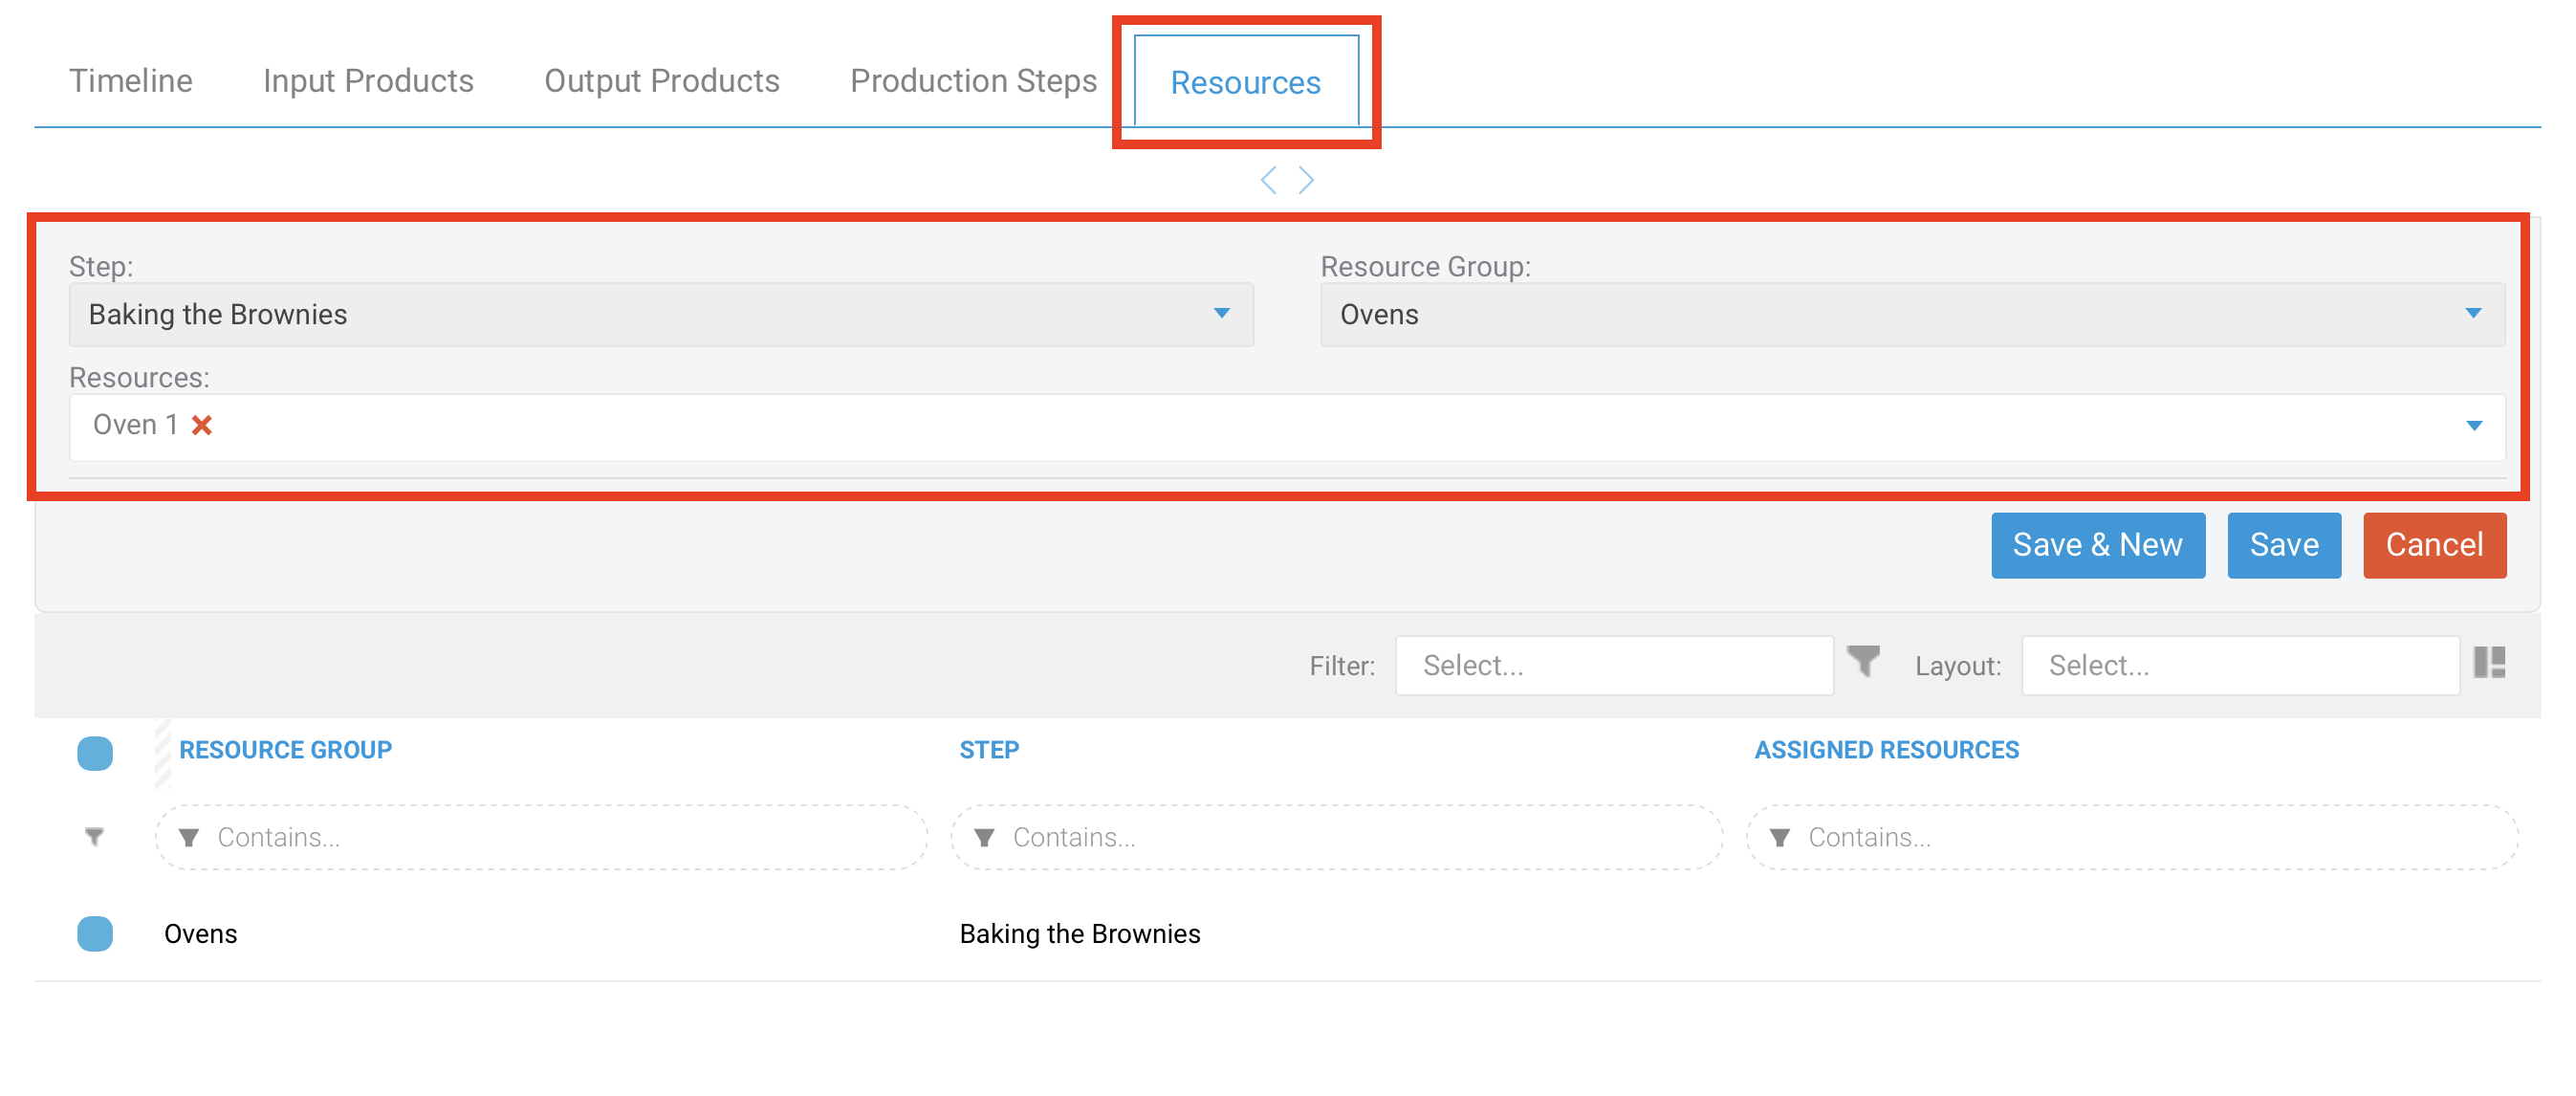Click the Save & New button
This screenshot has width=2576, height=1096.
pyautogui.click(x=2097, y=545)
